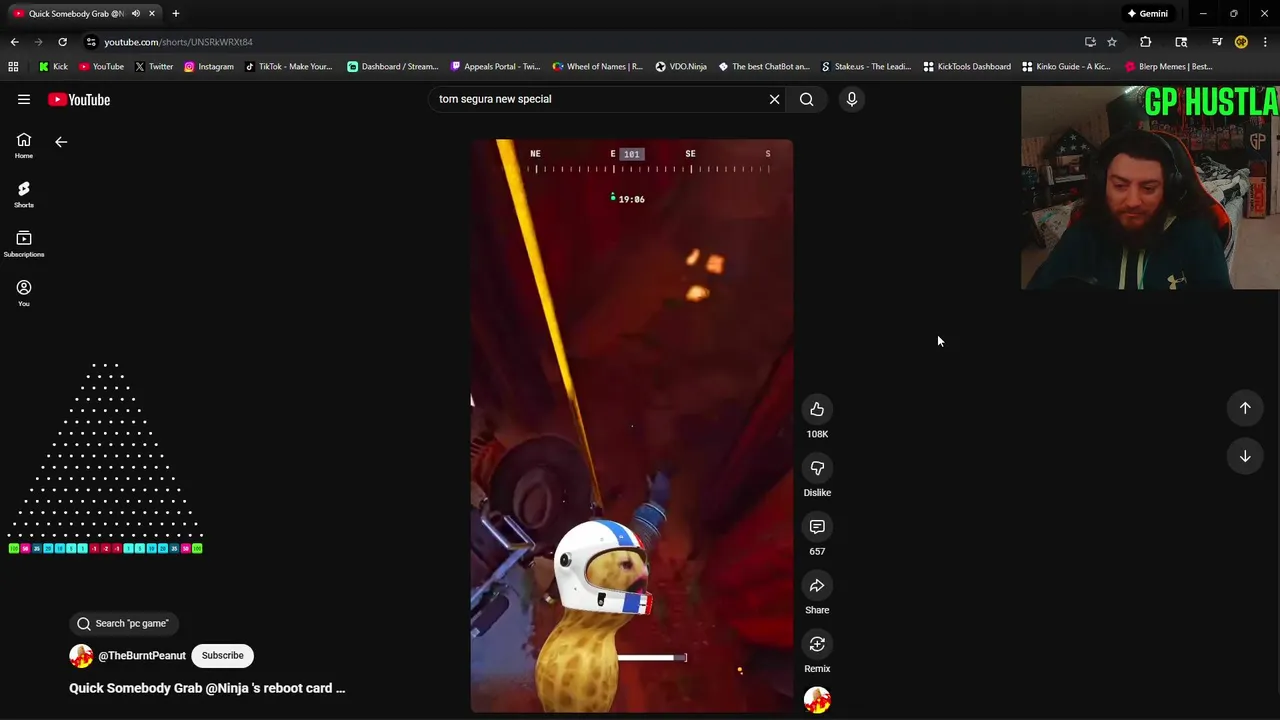Close the Quick Somebody Grab tab
The height and width of the screenshot is (720, 1280).
152,14
